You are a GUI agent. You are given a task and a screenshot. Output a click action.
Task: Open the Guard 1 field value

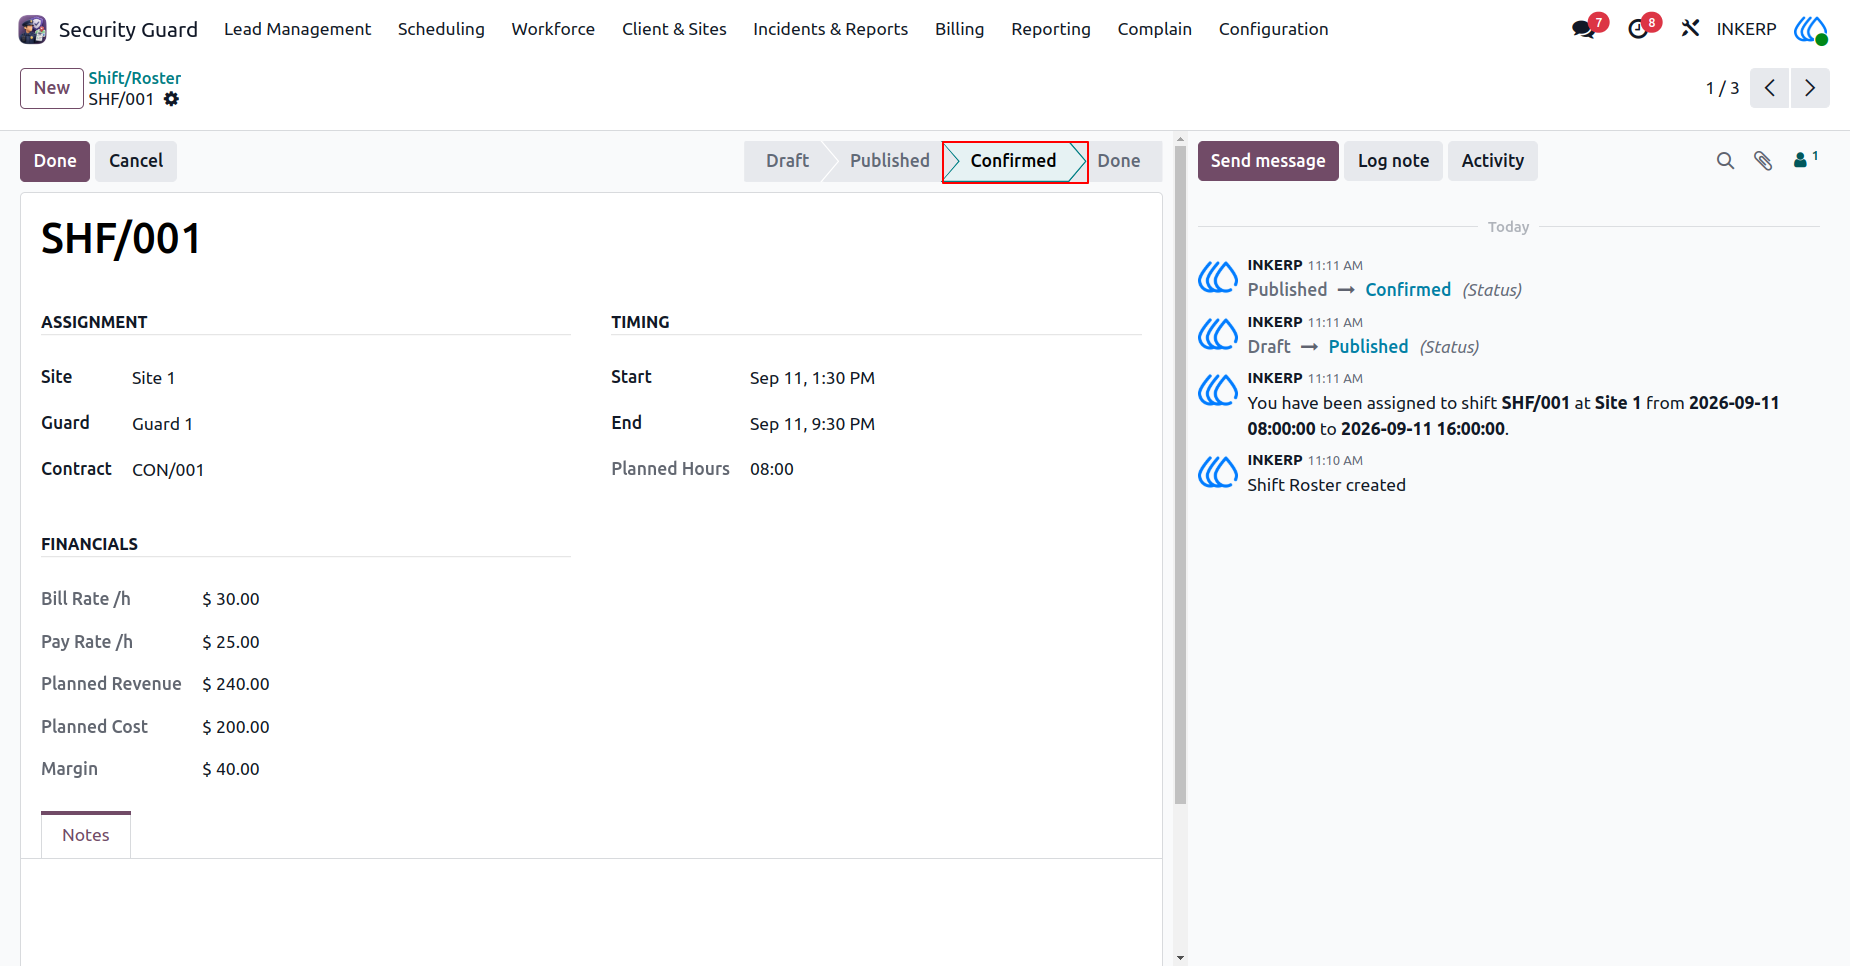162,424
